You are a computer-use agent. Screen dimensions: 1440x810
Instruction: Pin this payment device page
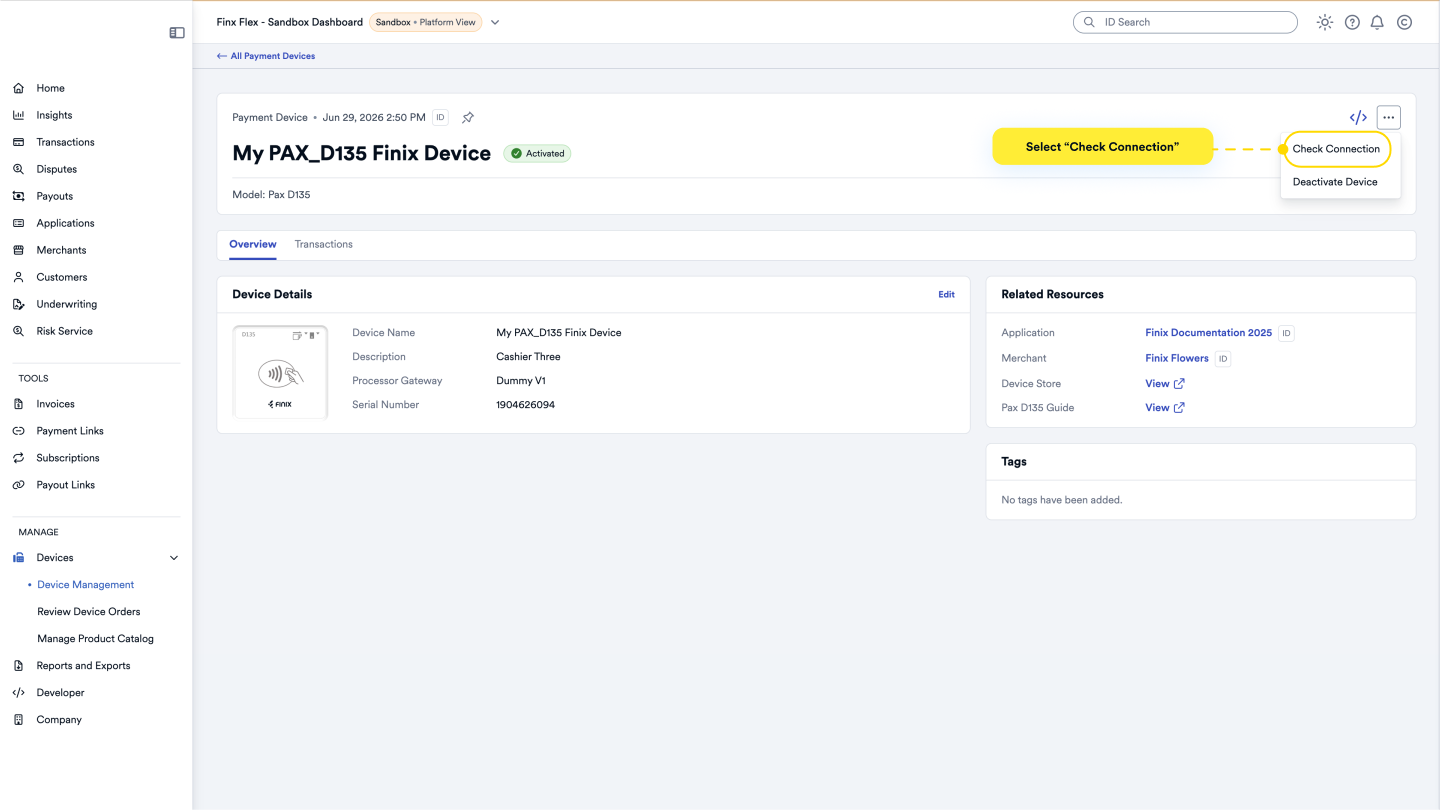[467, 117]
